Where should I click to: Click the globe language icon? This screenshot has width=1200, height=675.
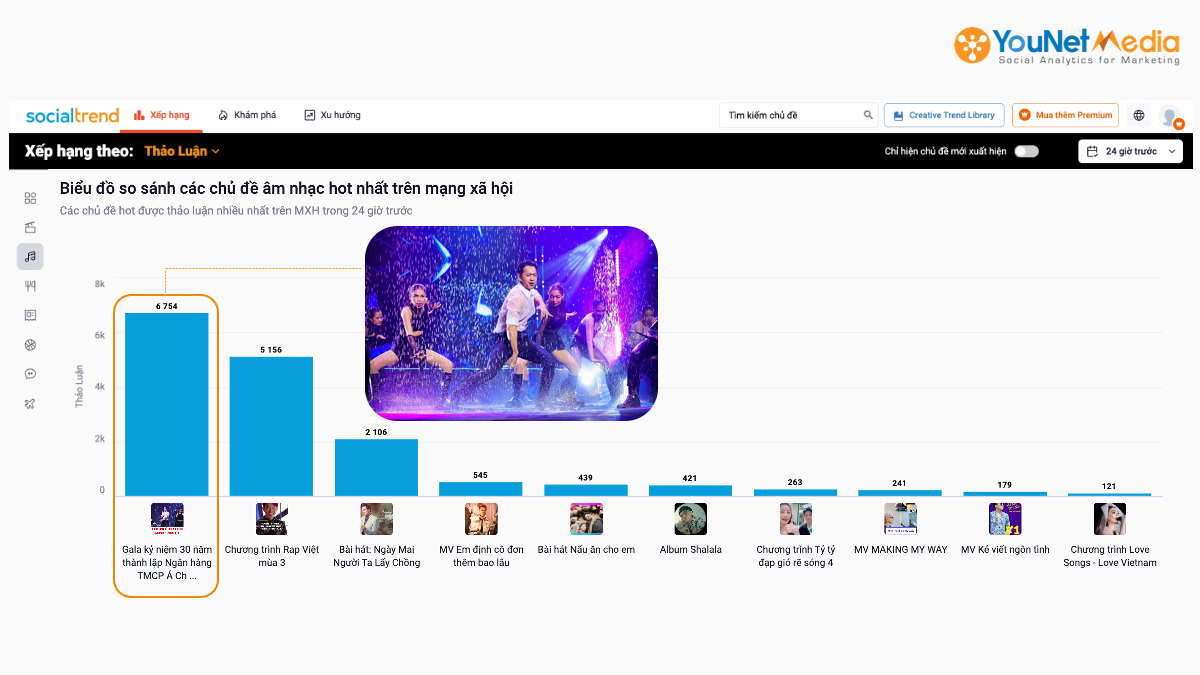[x=1138, y=115]
